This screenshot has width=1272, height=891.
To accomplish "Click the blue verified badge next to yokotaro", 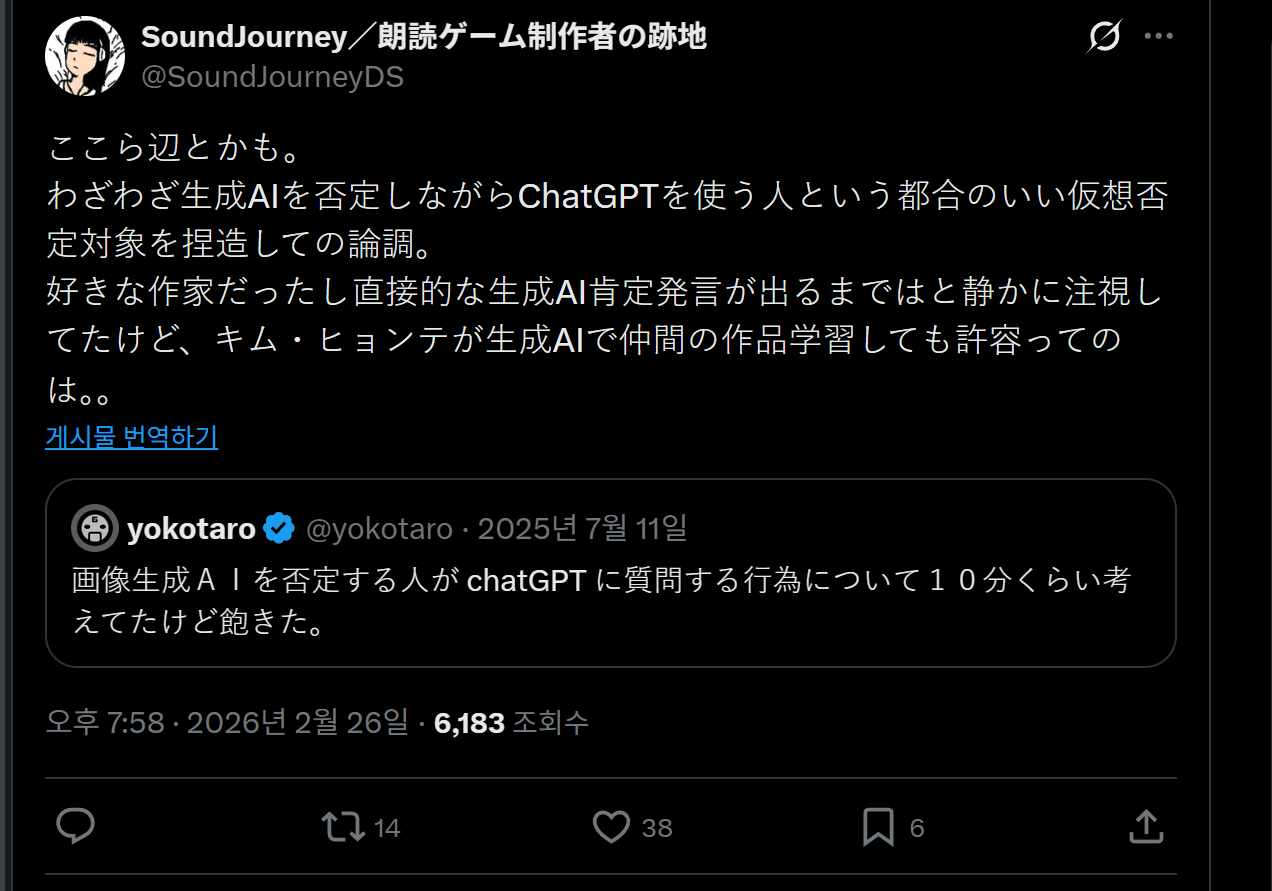I will point(279,529).
